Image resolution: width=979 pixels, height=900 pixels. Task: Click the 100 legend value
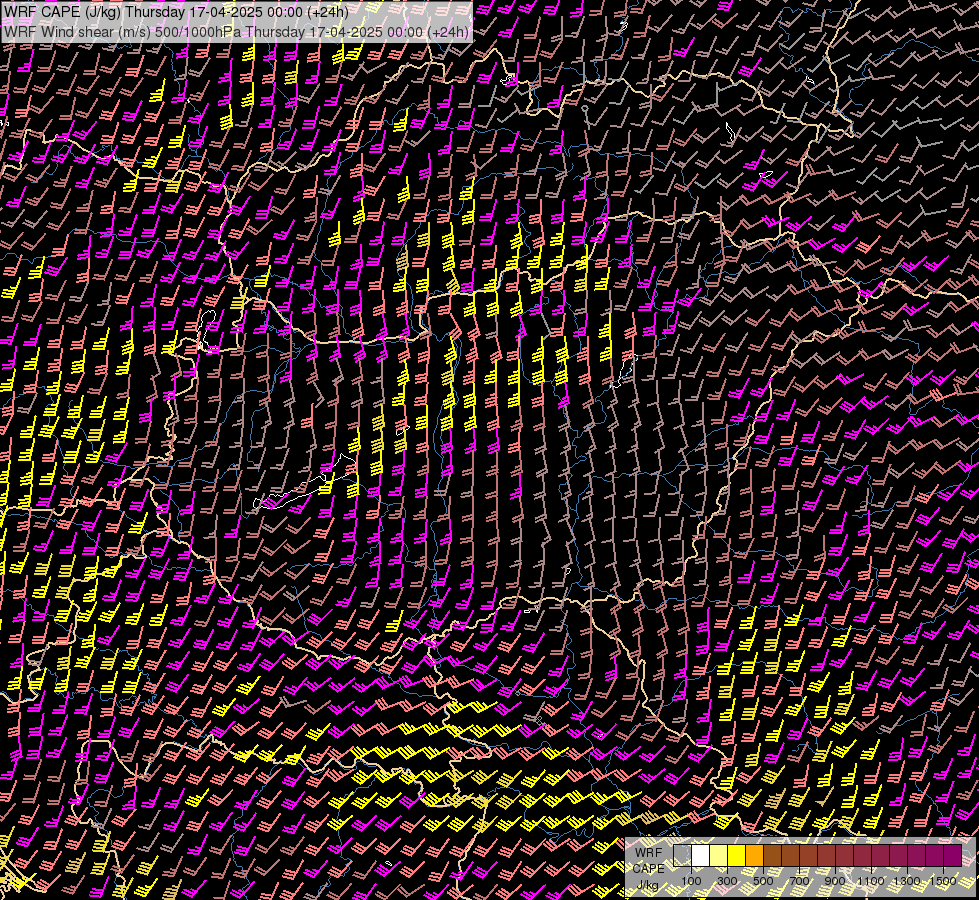pyautogui.click(x=691, y=881)
